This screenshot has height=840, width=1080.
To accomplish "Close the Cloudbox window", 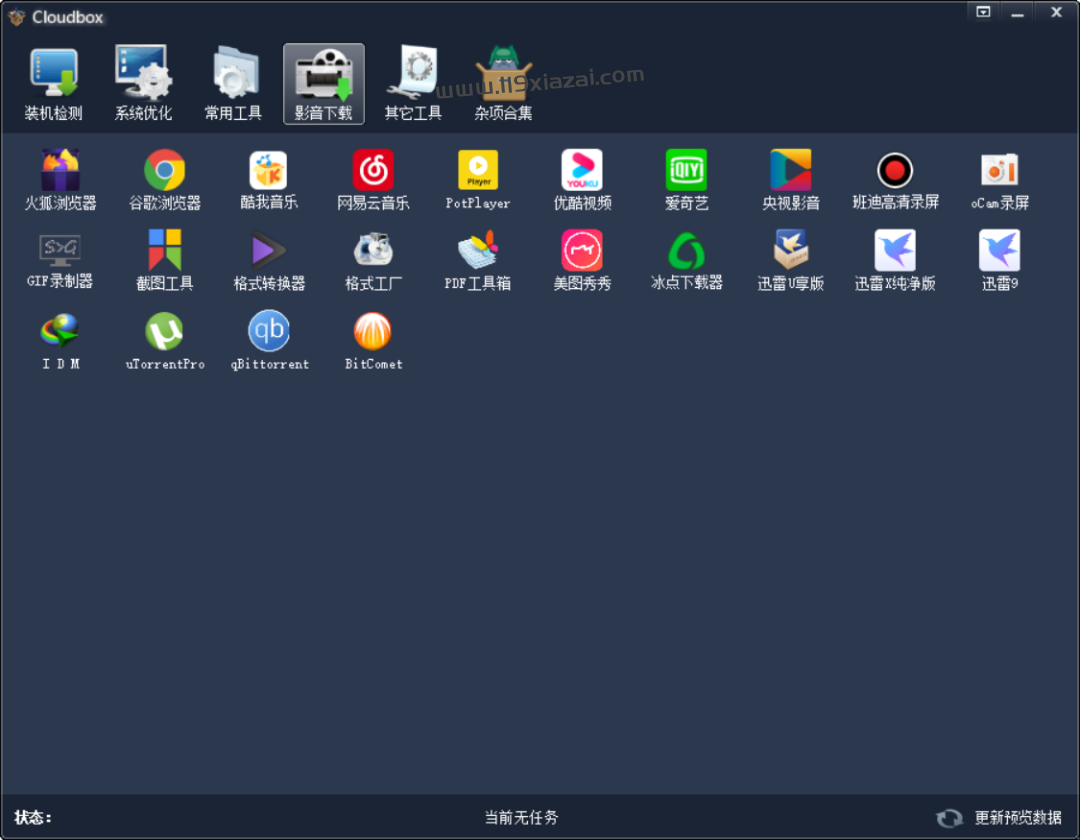I will click(x=1056, y=12).
